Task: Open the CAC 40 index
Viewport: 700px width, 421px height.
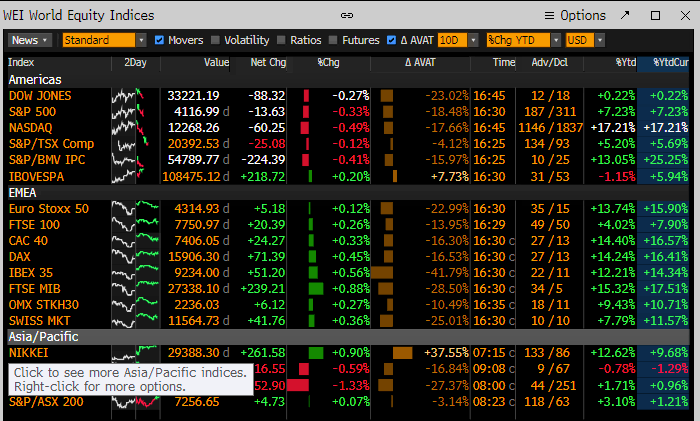Action: (x=28, y=241)
